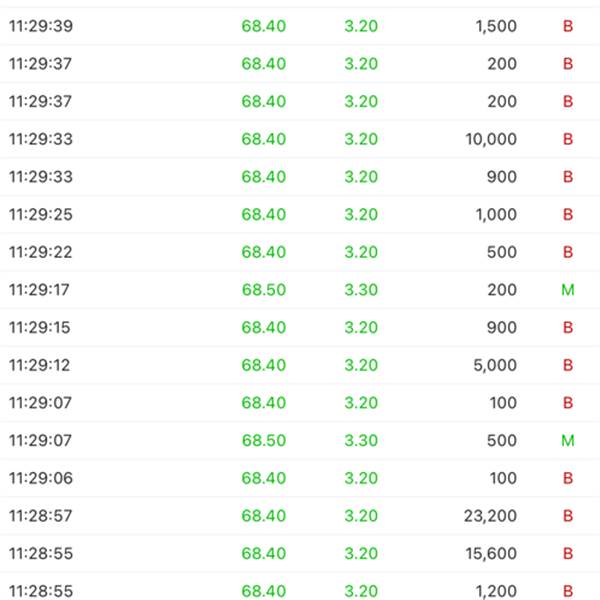Click the 23,200 volume entry
600x600 pixels.
(x=491, y=516)
